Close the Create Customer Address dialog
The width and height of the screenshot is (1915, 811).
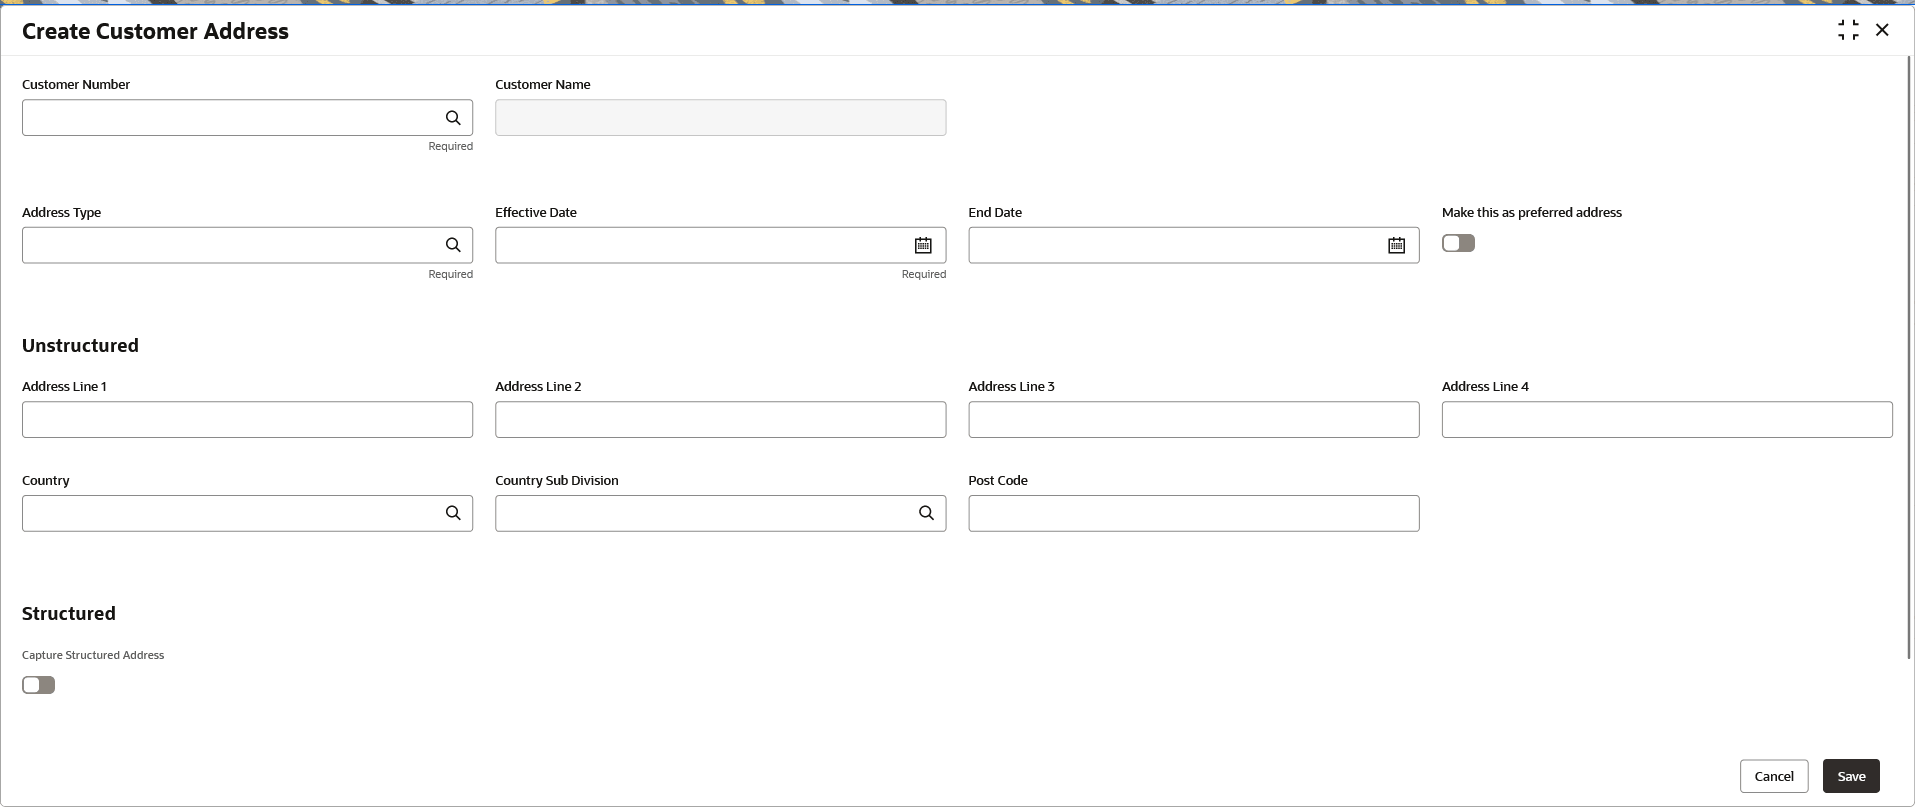click(x=1882, y=30)
